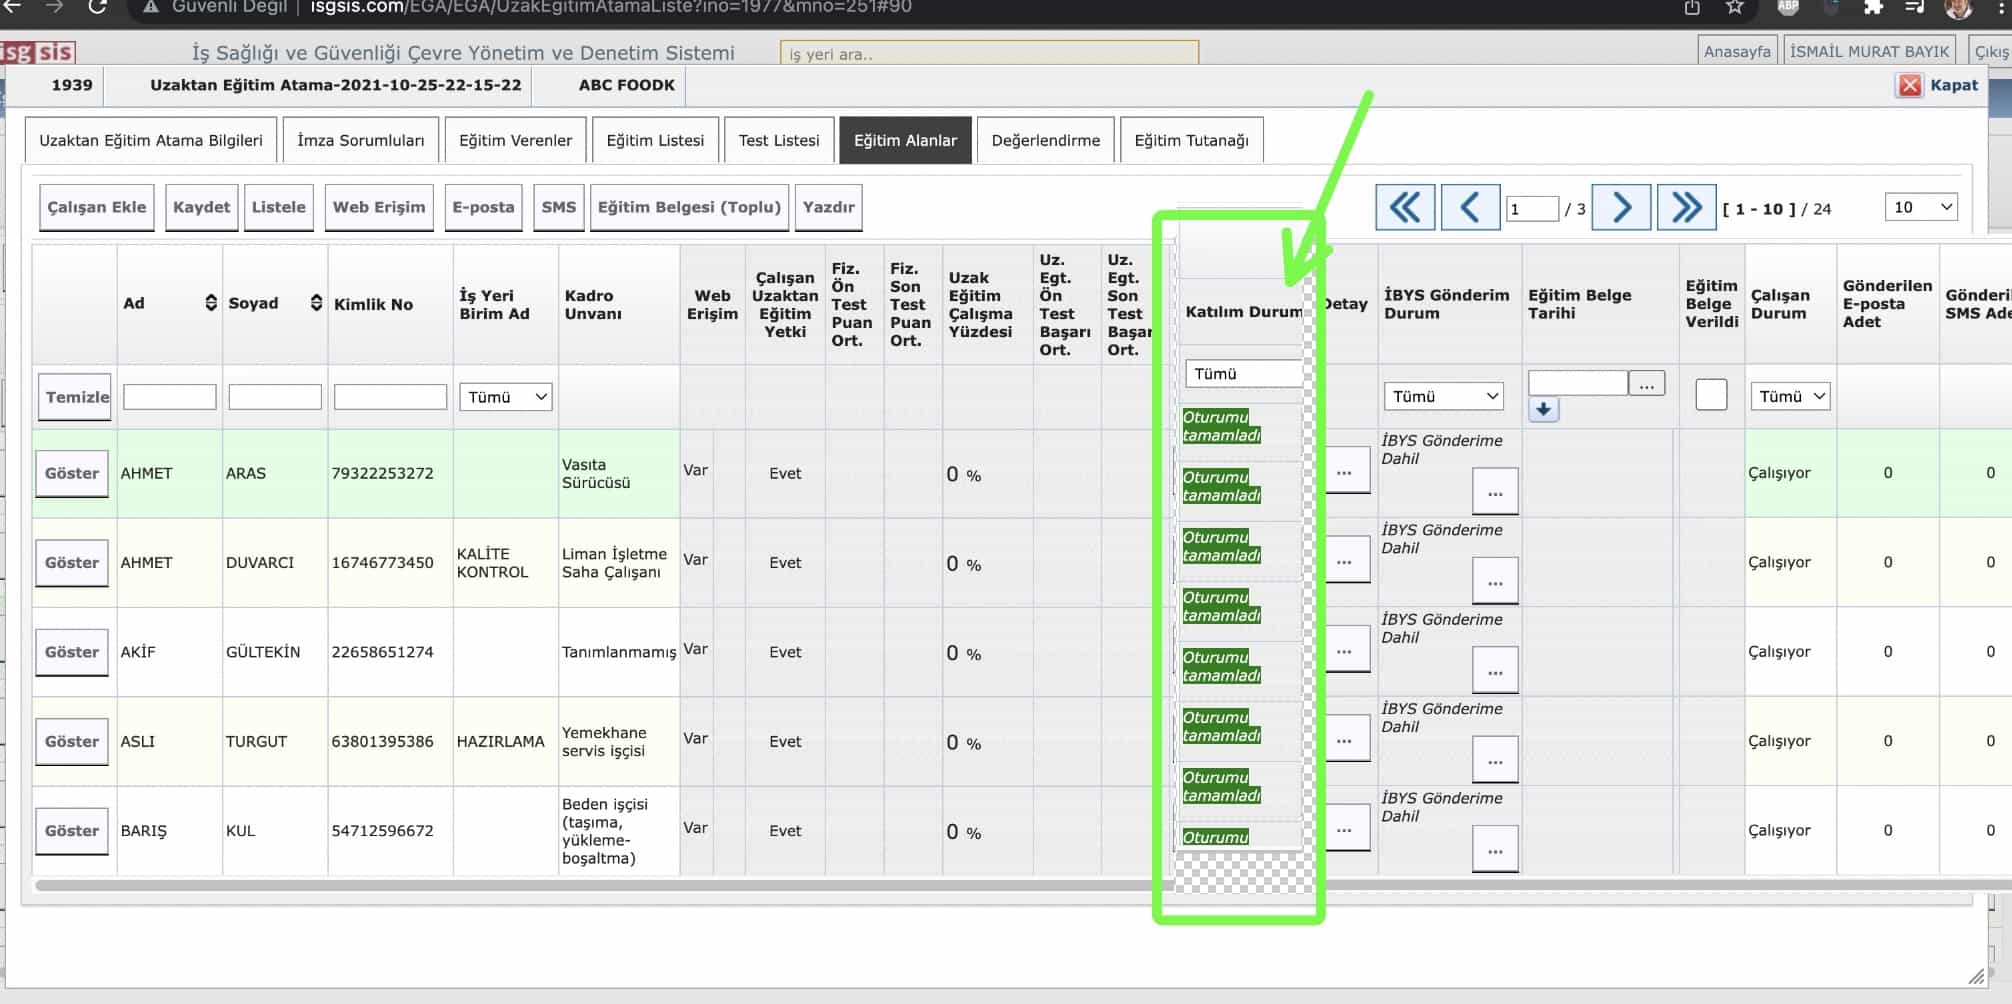Open the Değerlendirme tab
This screenshot has width=2012, height=1004.
click(1045, 140)
